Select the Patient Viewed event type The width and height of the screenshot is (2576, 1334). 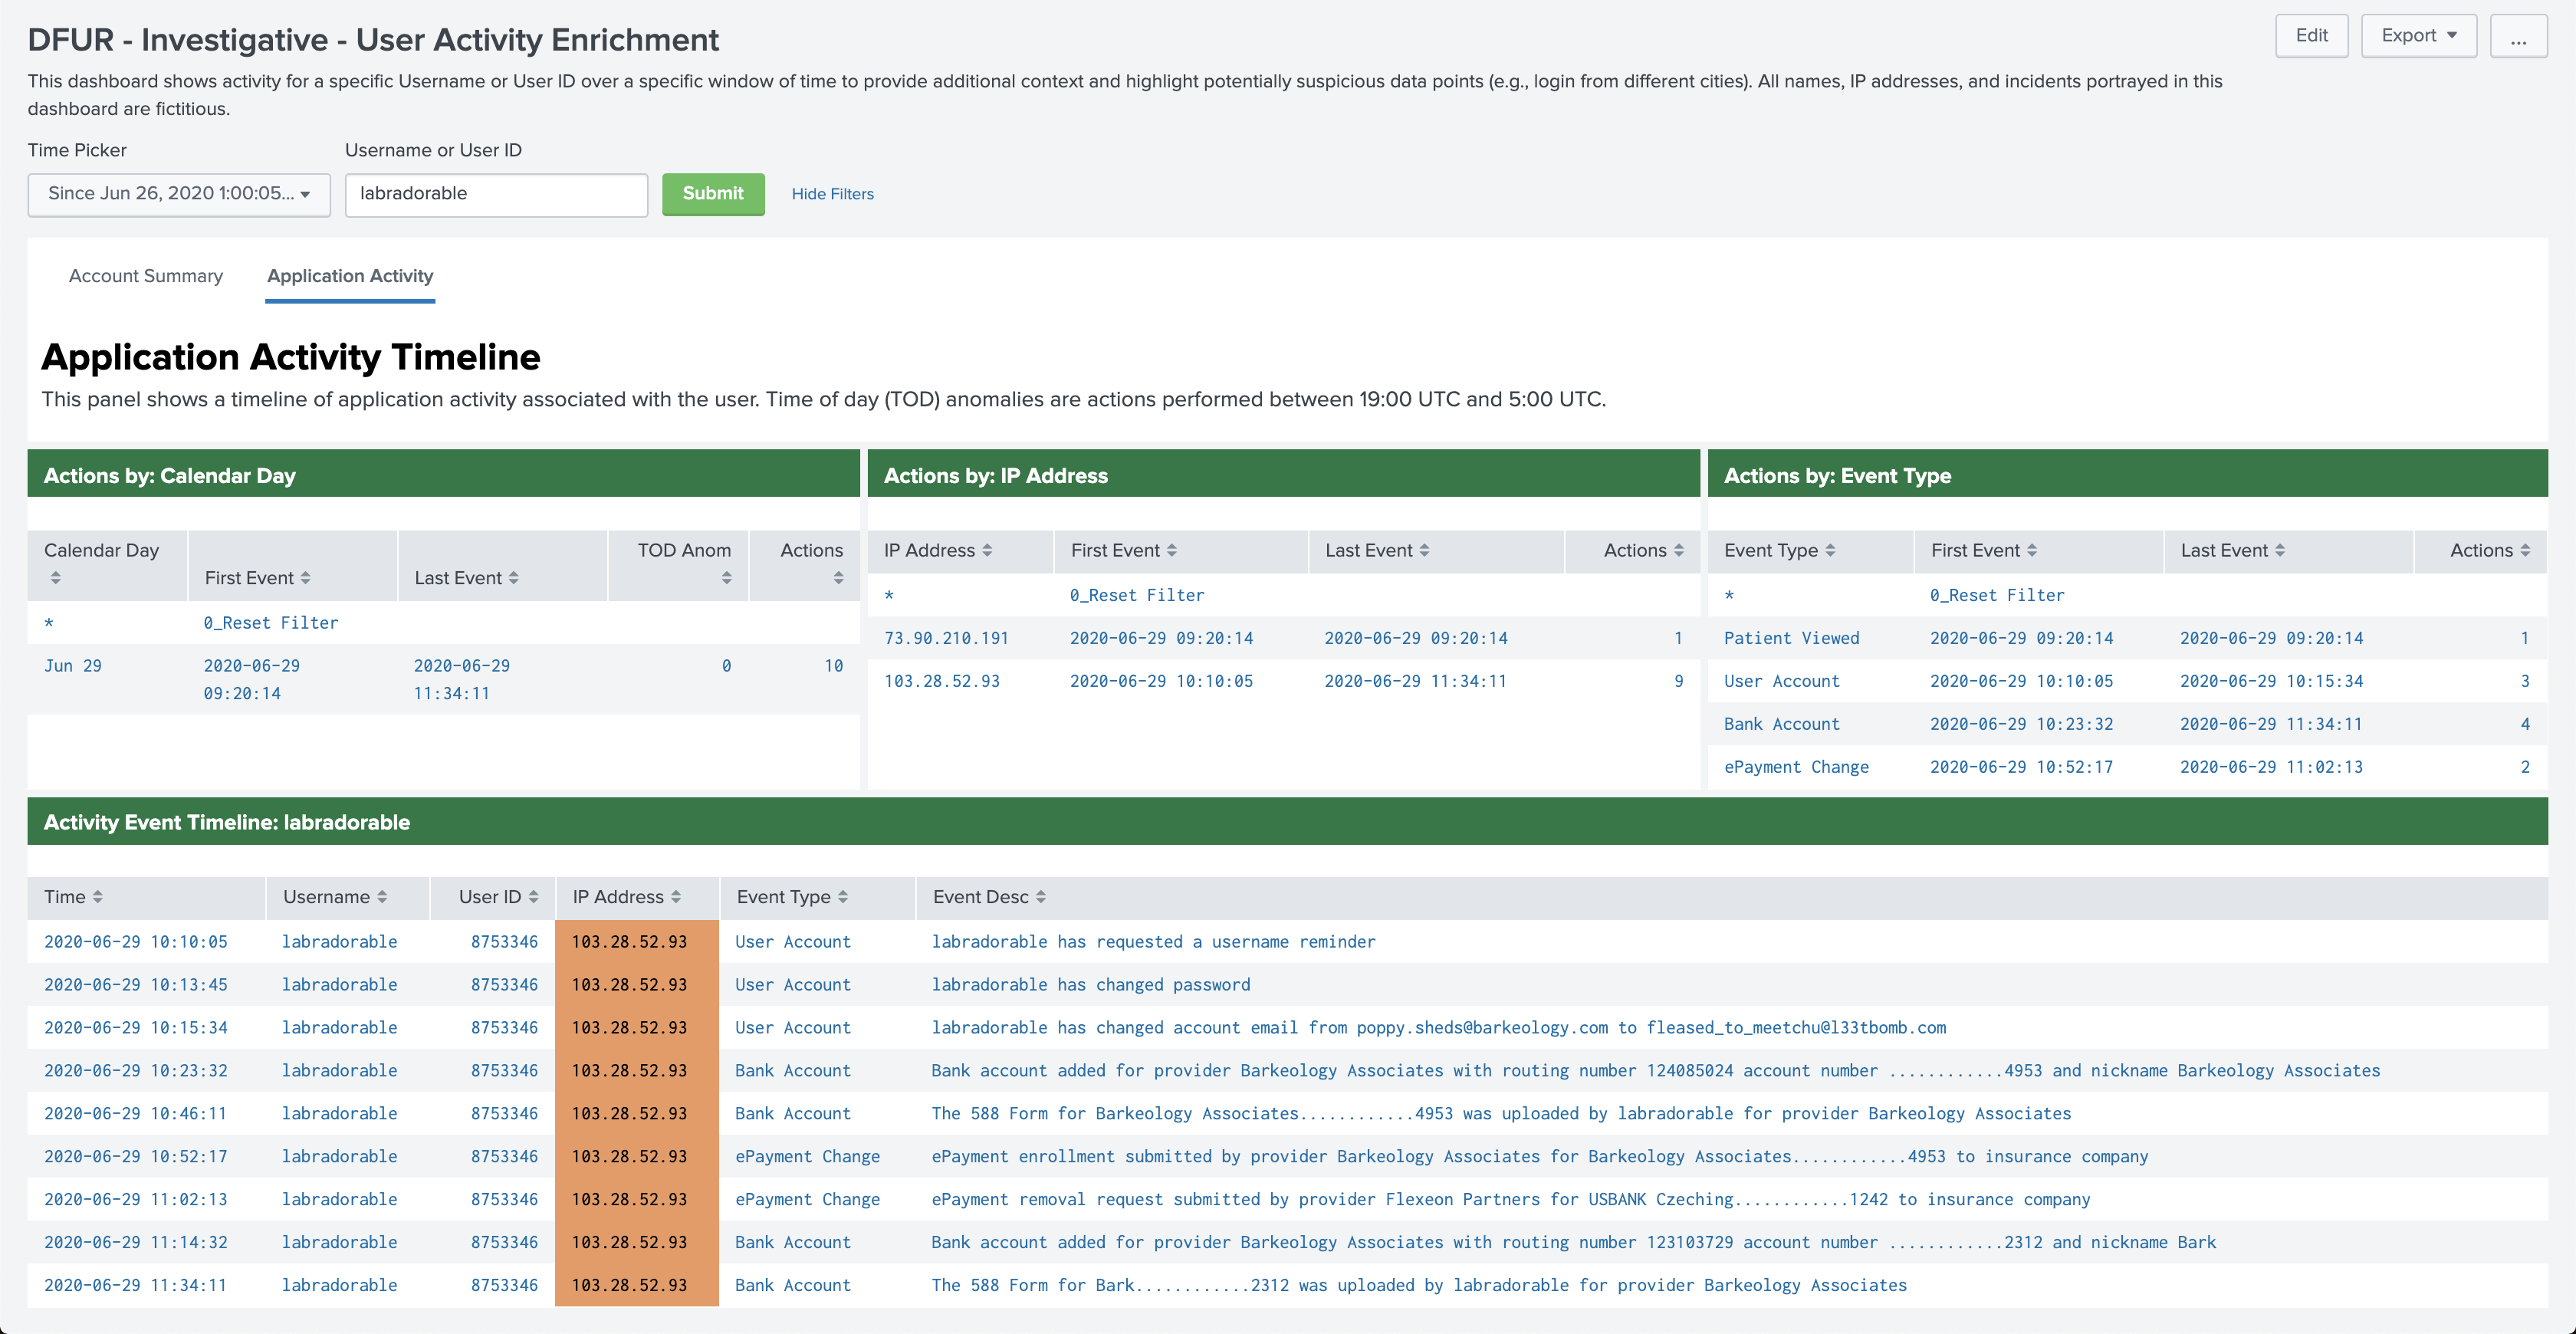1791,638
